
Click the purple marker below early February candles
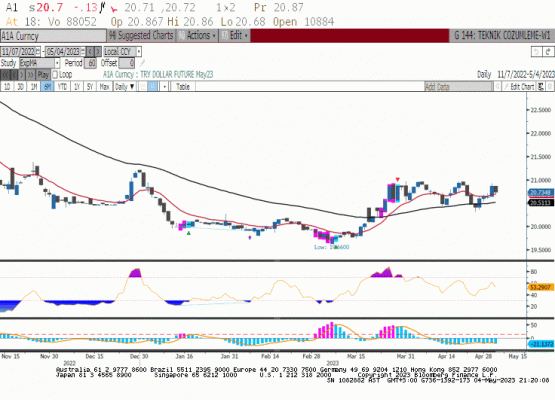[x=250, y=238]
